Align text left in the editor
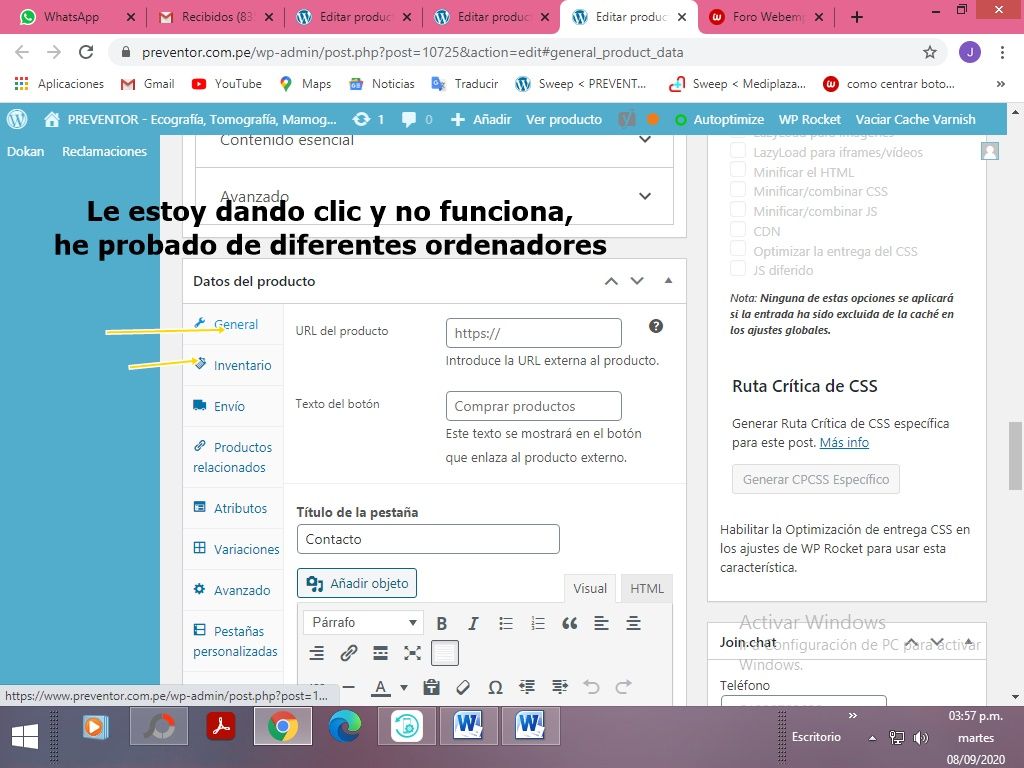This screenshot has width=1024, height=768. pos(601,623)
